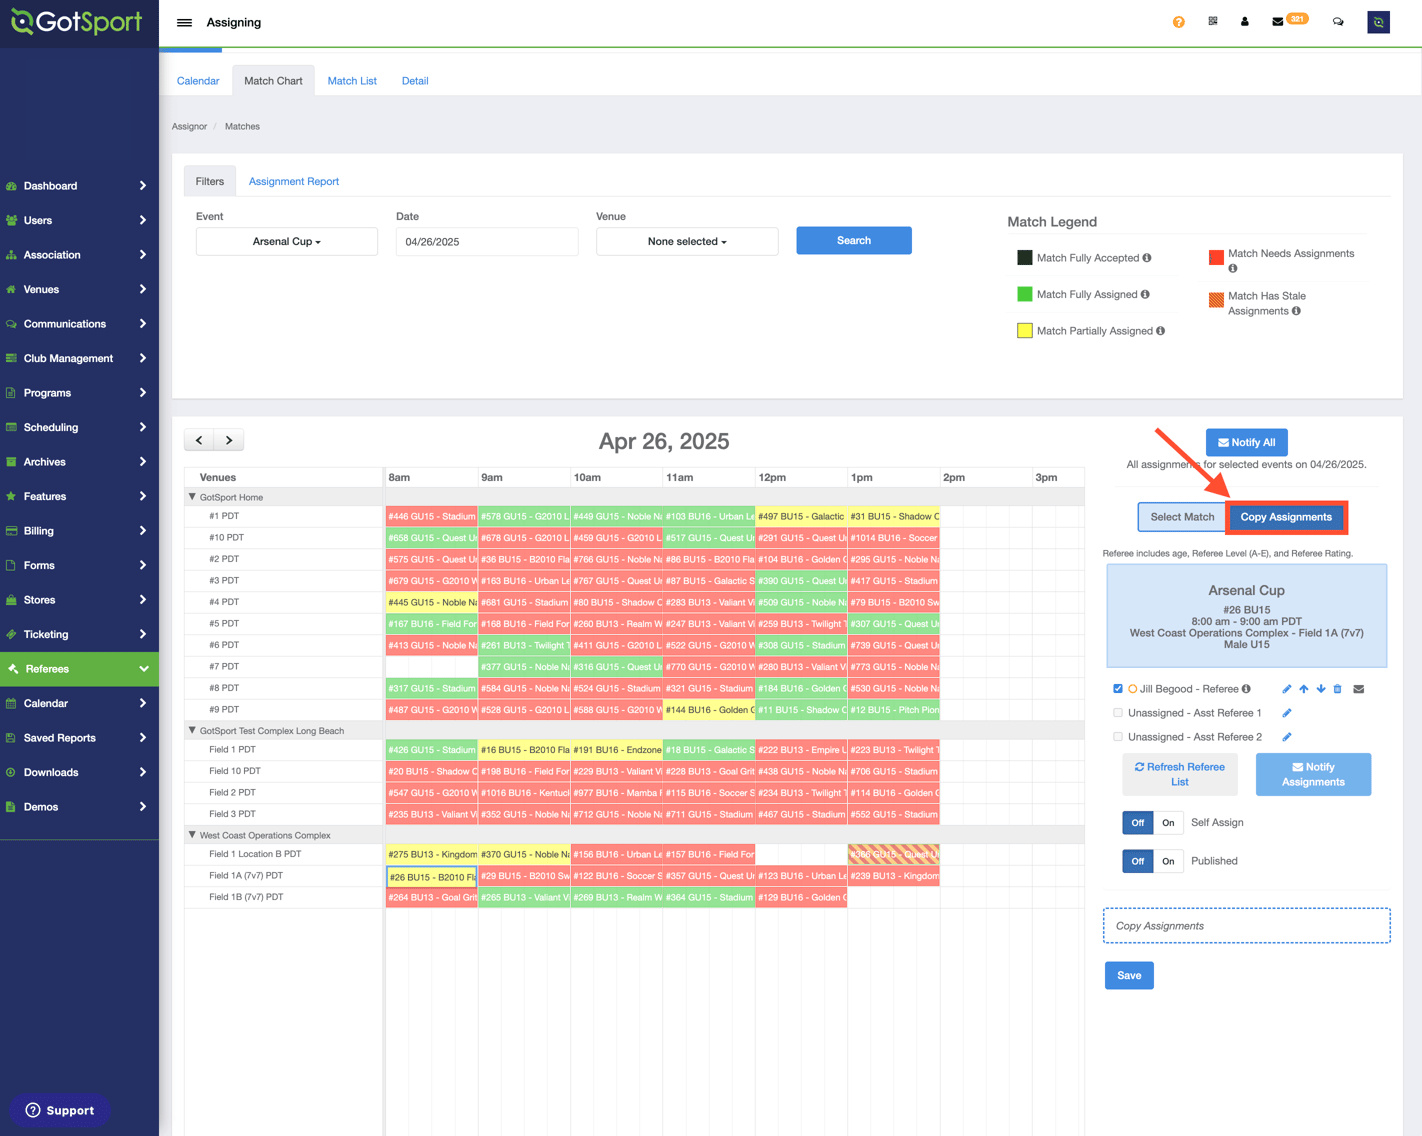Click the Date field showing 04/26/2025
The width and height of the screenshot is (1422, 1136).
coord(487,242)
